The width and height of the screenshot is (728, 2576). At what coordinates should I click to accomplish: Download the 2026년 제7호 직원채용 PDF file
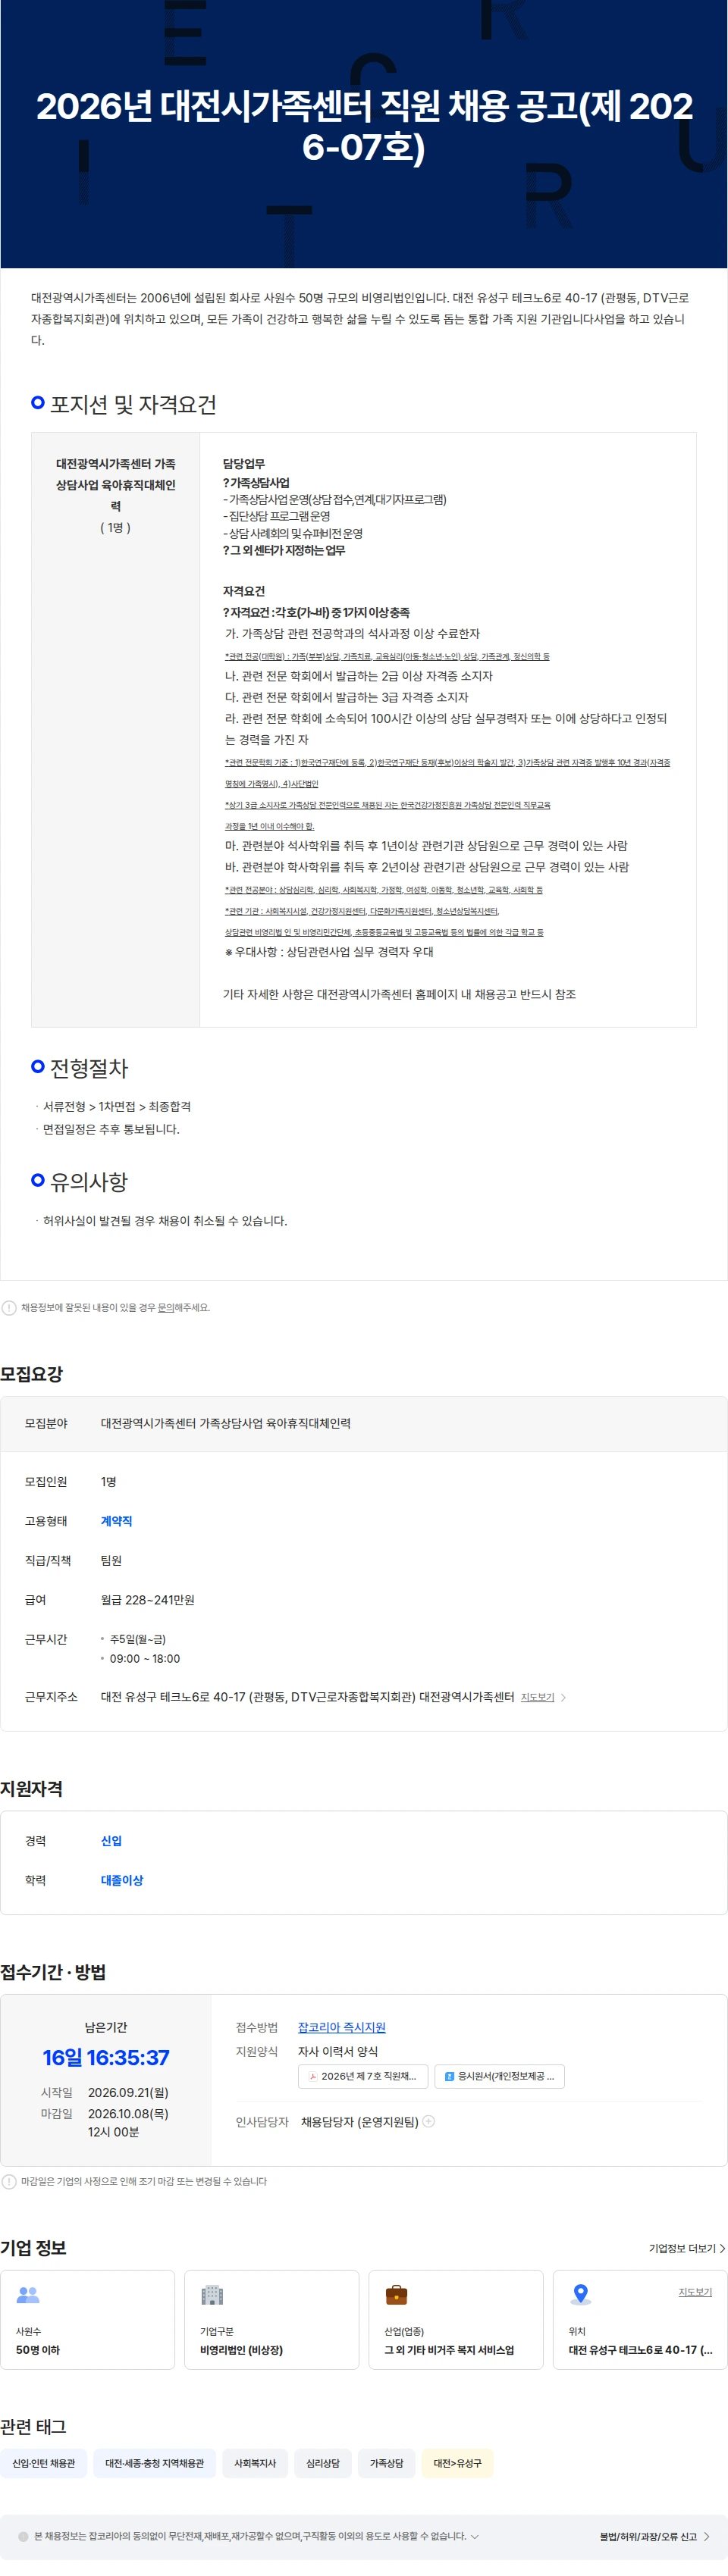[363, 2076]
